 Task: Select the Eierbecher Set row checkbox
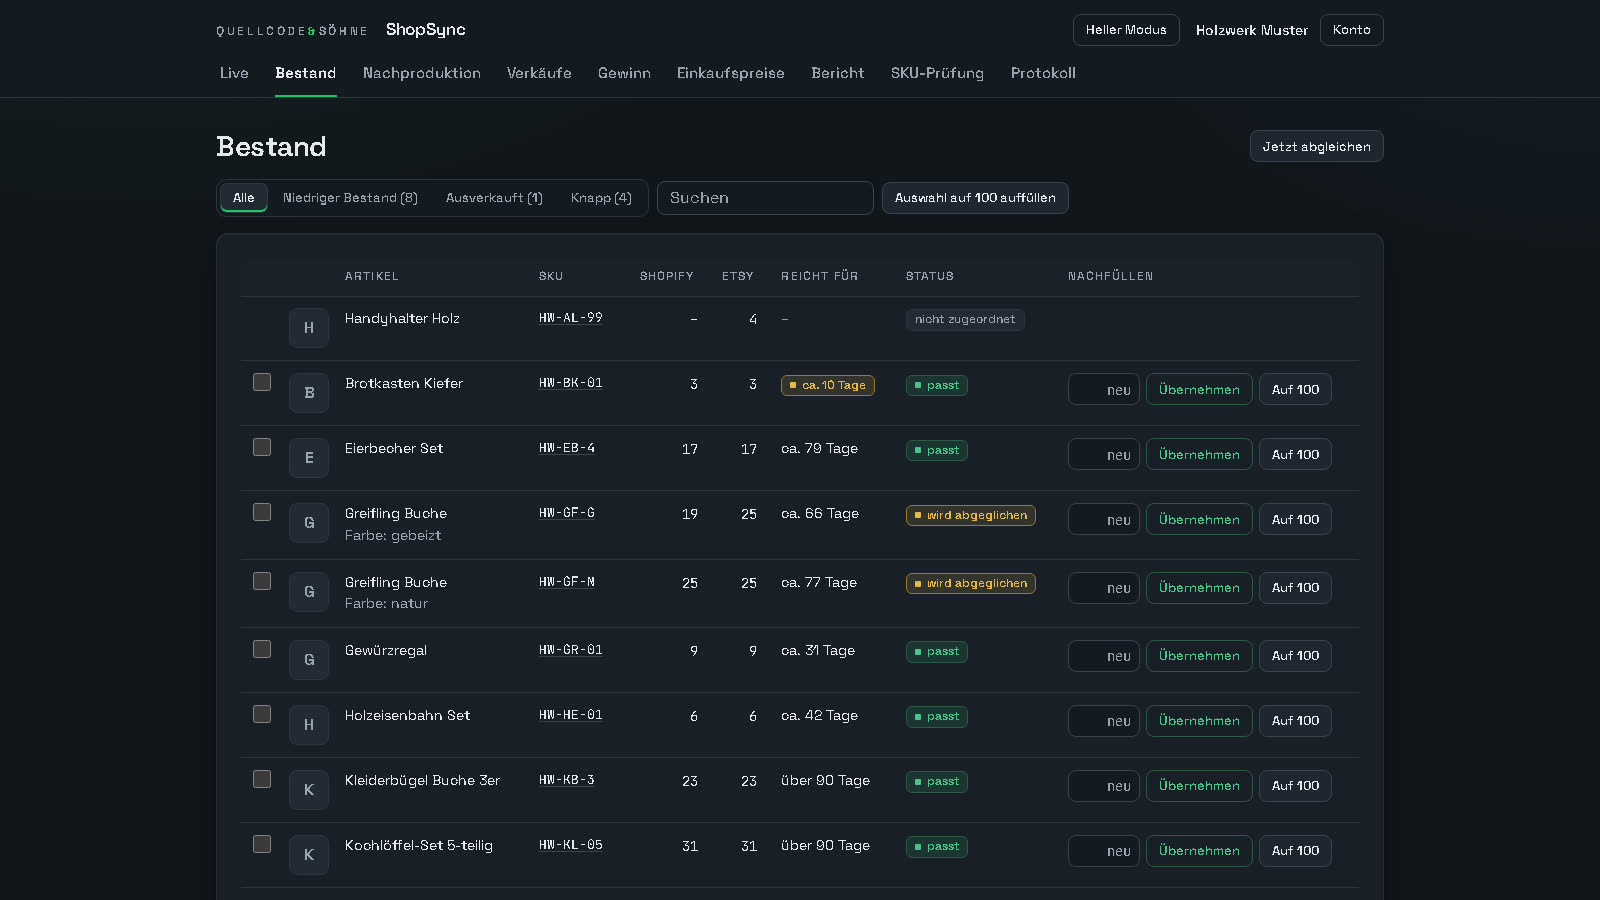point(262,447)
